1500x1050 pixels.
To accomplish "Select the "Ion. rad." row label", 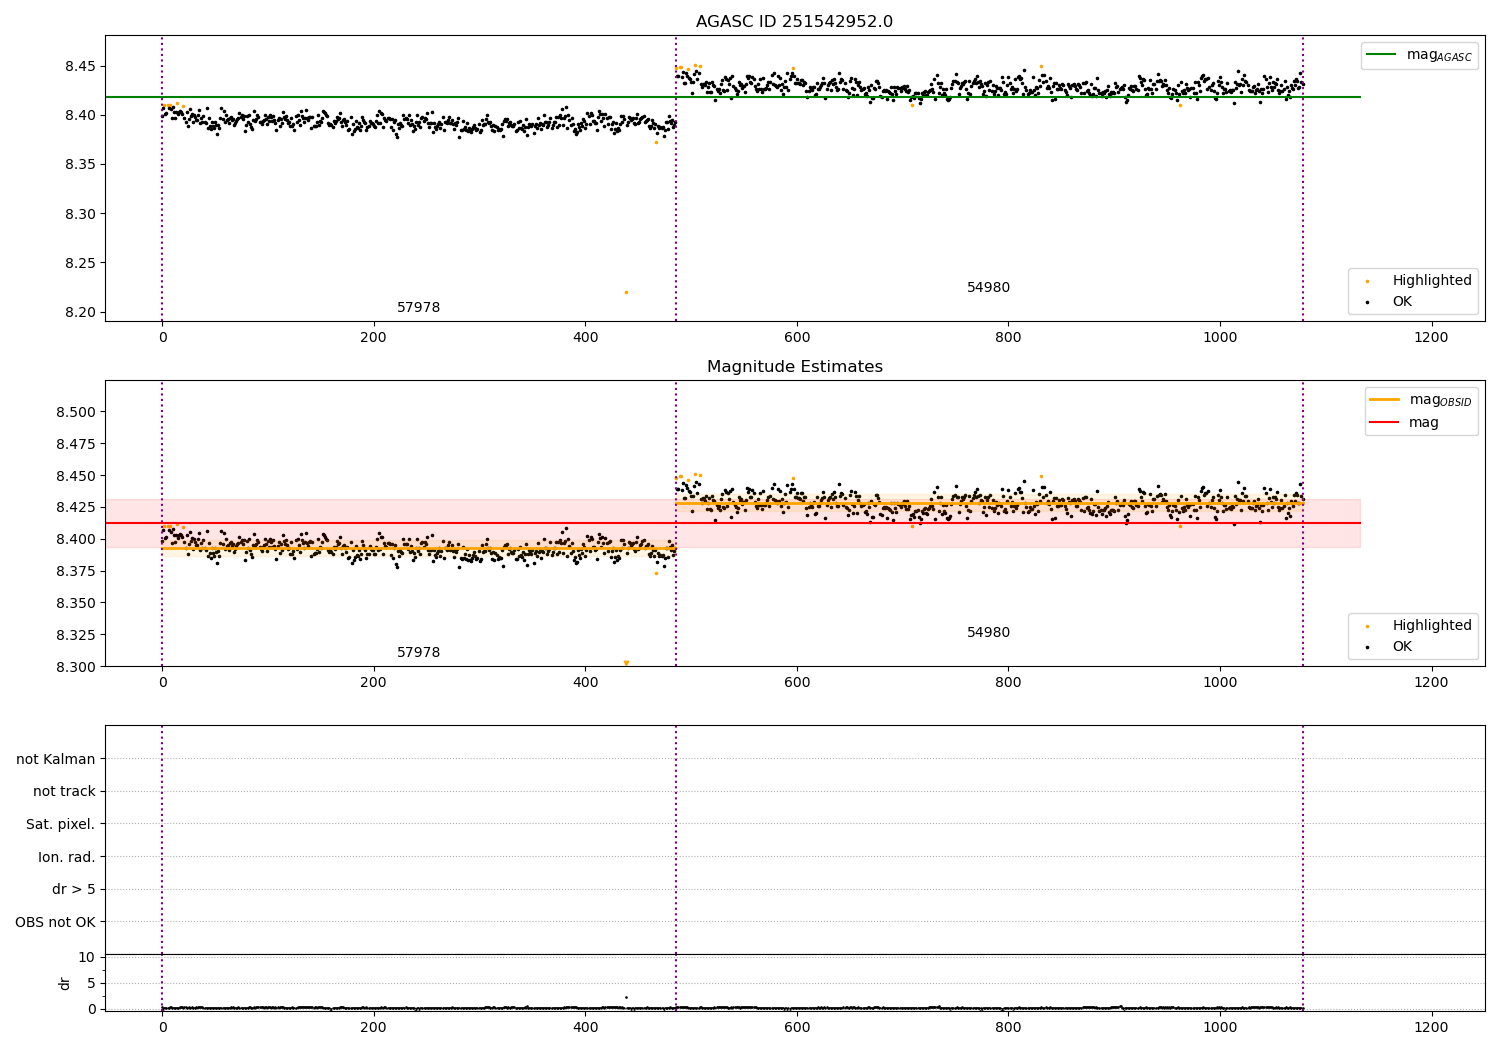I will (x=67, y=857).
